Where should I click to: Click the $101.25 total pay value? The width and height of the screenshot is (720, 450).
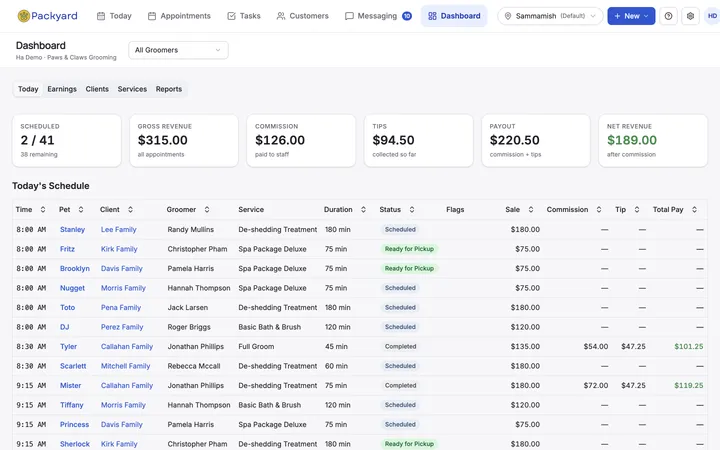[688, 347]
